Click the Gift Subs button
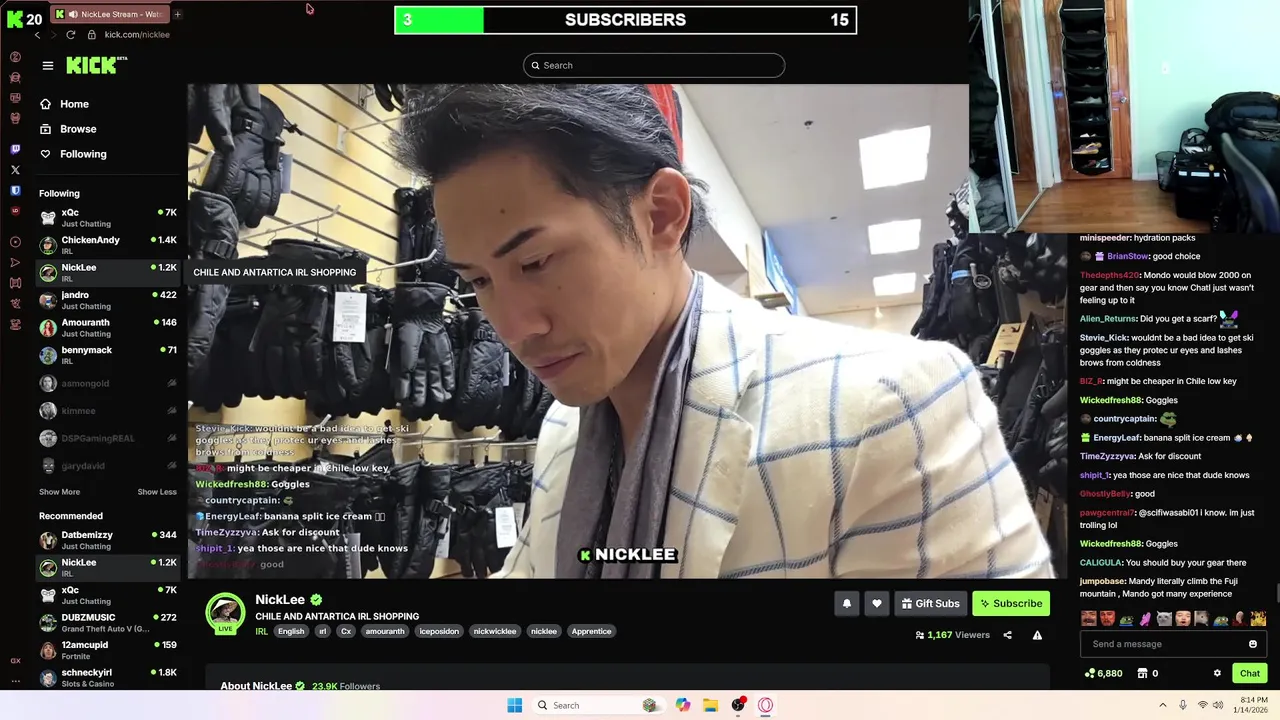The height and width of the screenshot is (720, 1280). click(x=930, y=603)
